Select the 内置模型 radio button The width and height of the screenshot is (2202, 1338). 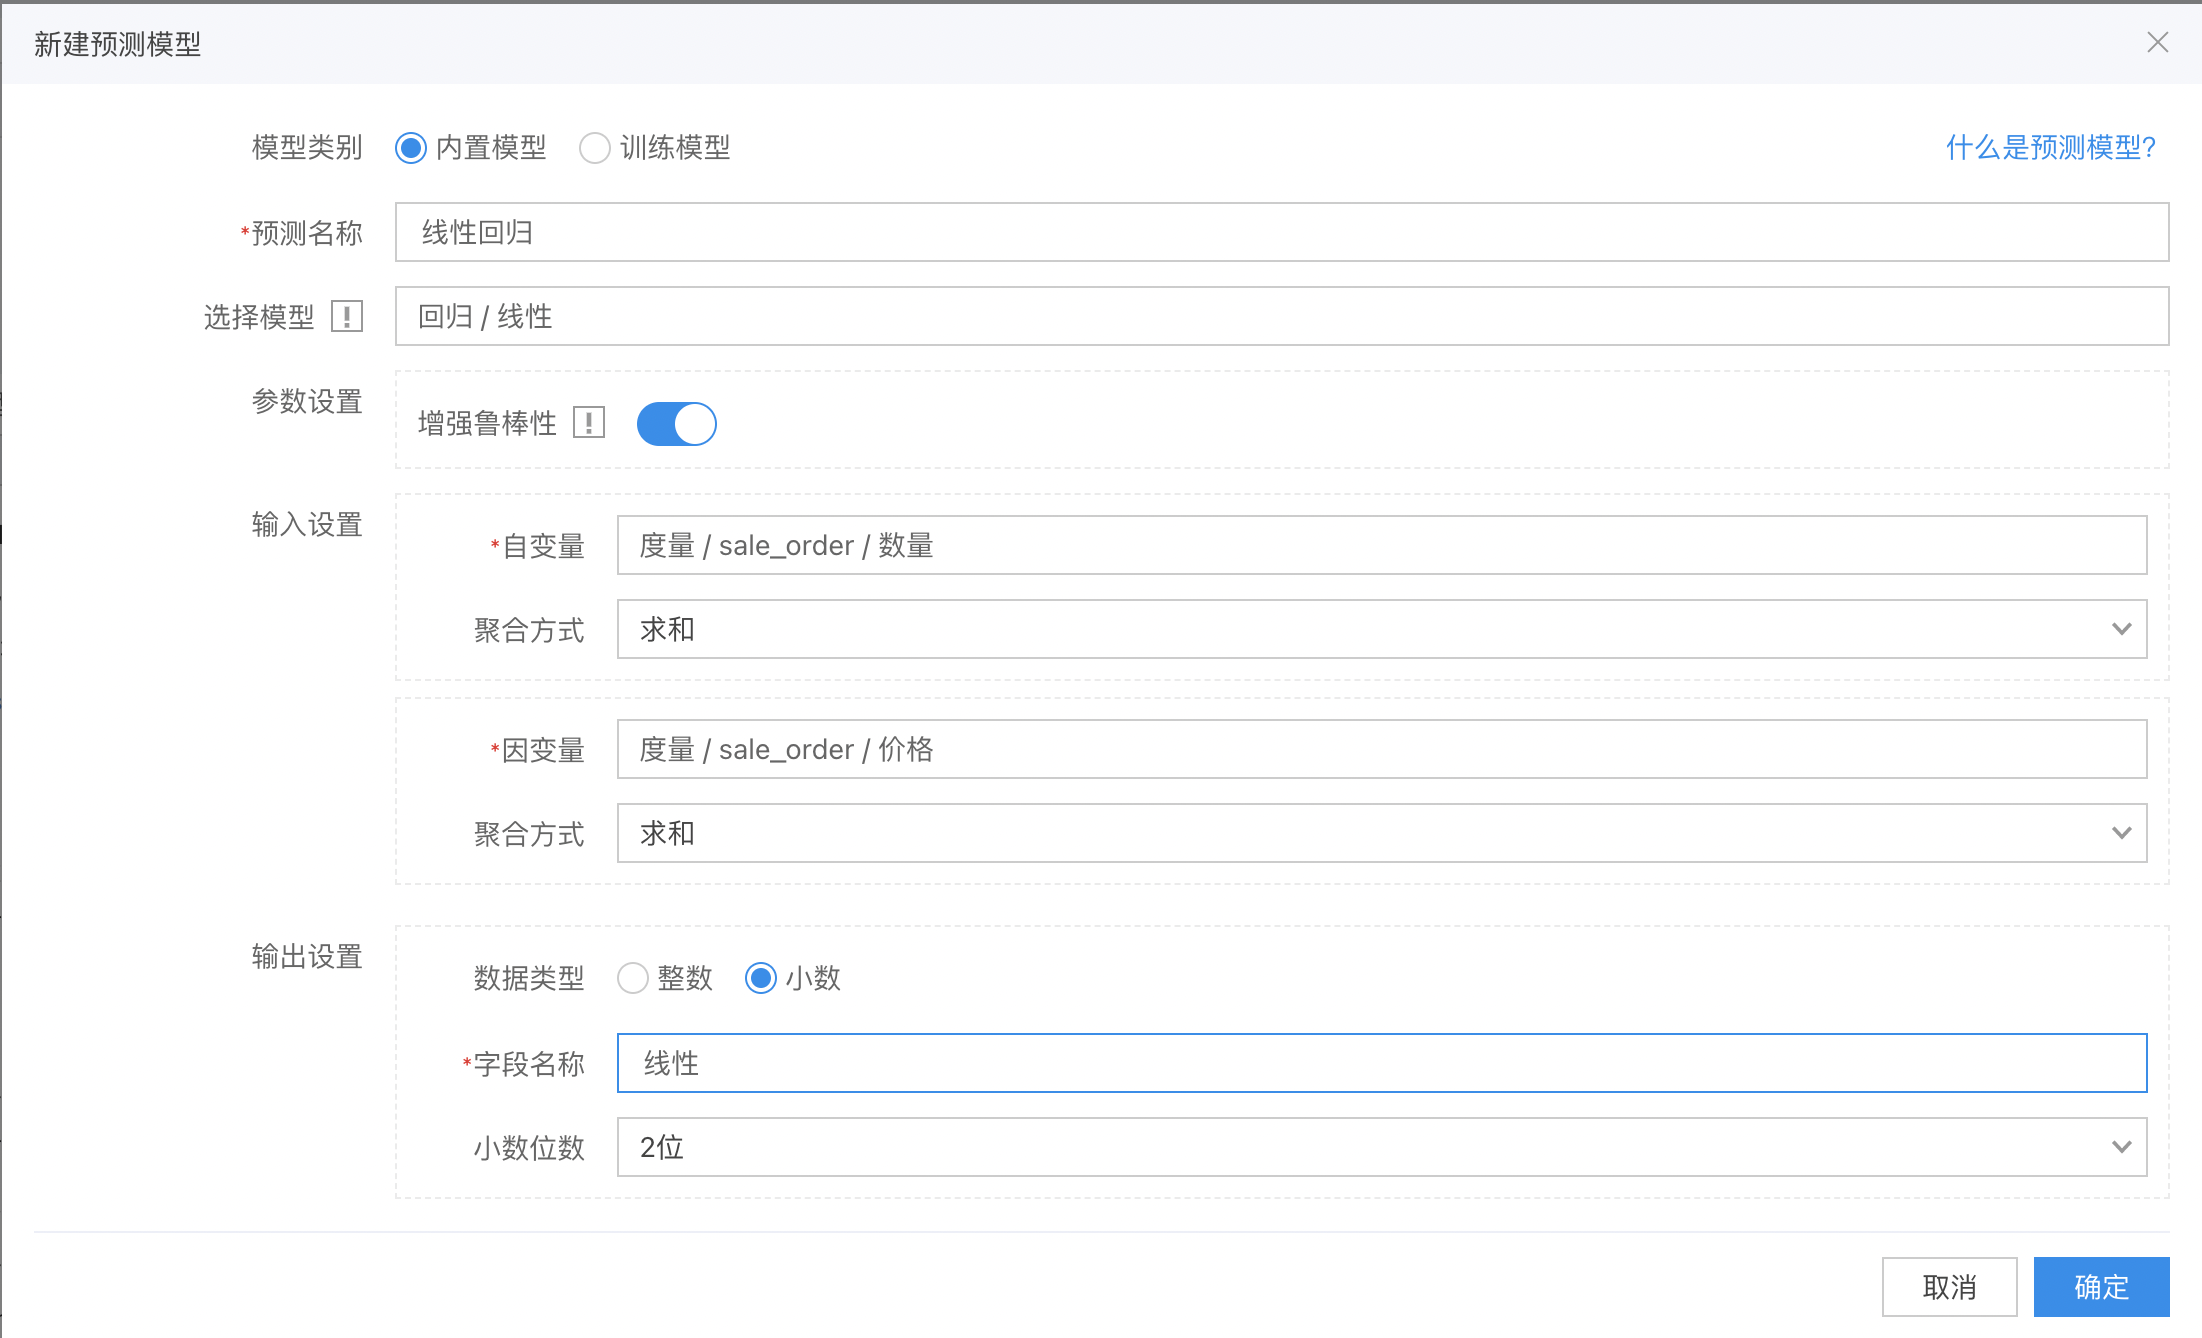(411, 148)
